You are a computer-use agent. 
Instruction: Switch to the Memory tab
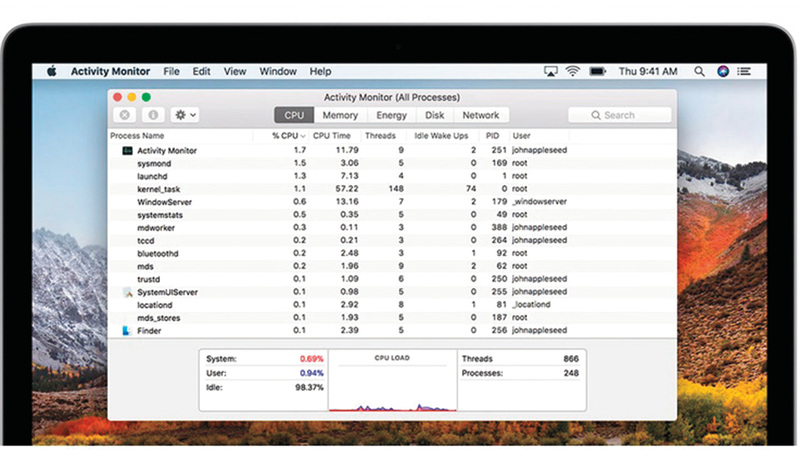[340, 115]
